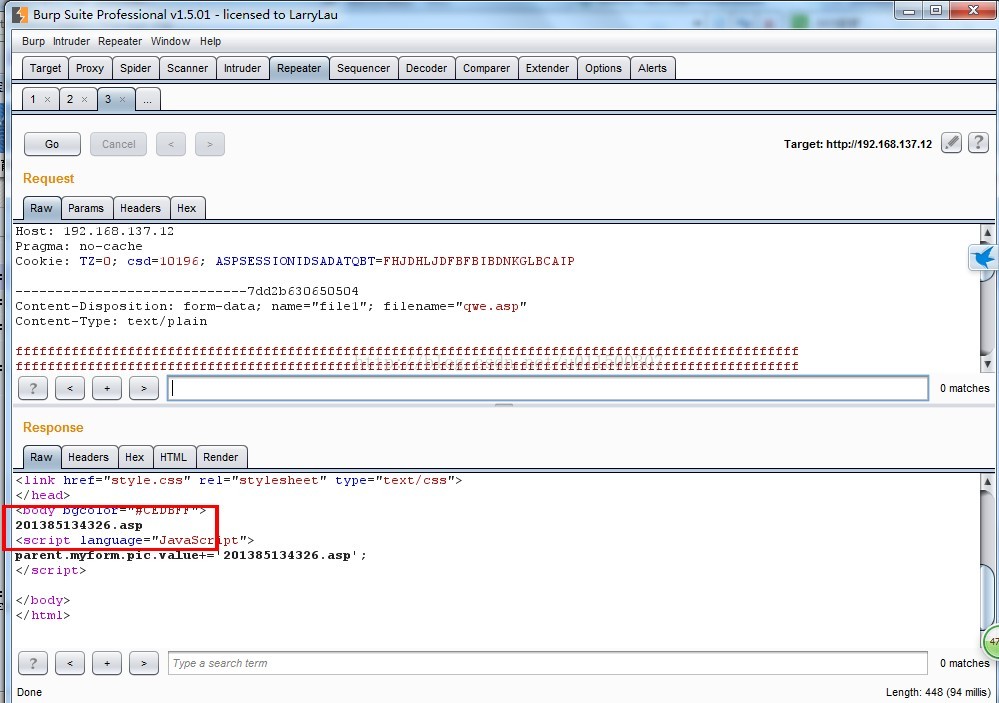Switch to the Decoder tab
This screenshot has height=703, width=999.
point(426,68)
